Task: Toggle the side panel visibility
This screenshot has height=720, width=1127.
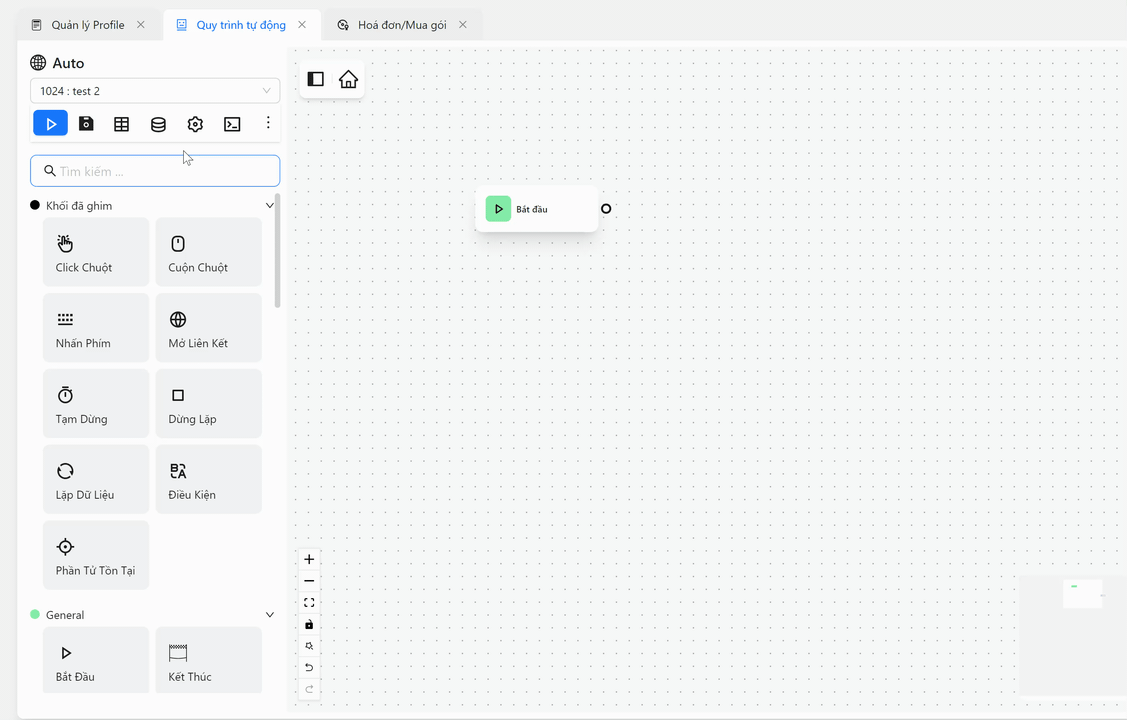Action: 315,79
